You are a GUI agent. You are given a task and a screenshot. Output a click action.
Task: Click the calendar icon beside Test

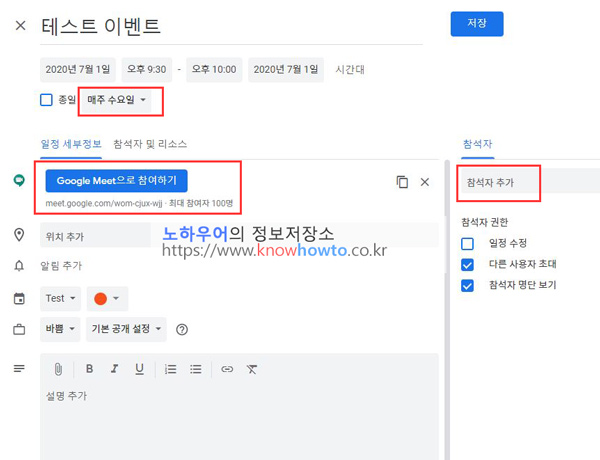click(x=19, y=299)
